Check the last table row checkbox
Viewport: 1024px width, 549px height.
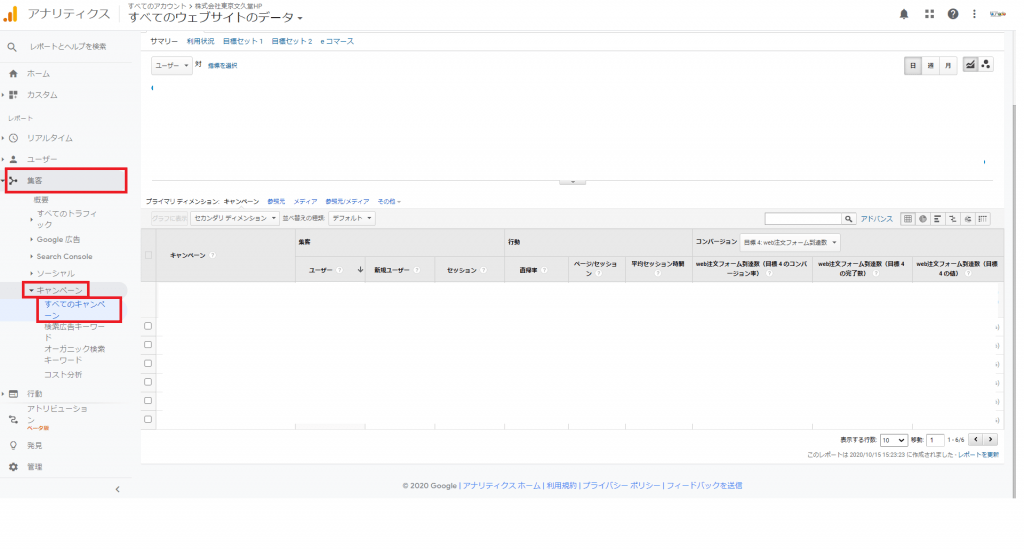(148, 419)
